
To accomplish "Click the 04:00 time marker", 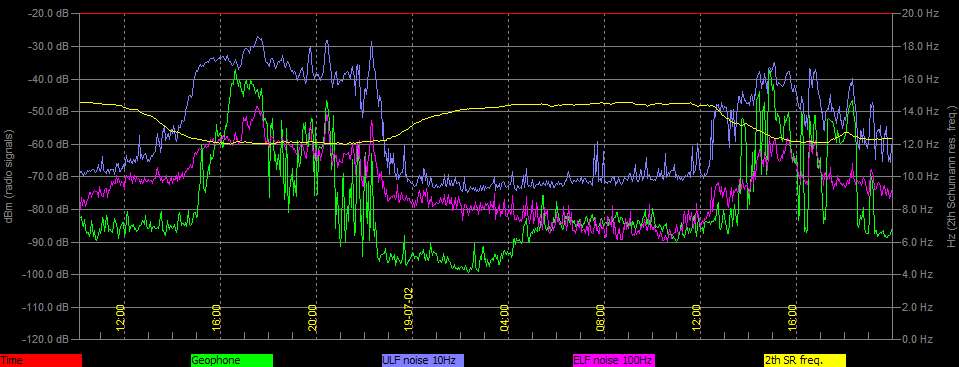I will 505,318.
